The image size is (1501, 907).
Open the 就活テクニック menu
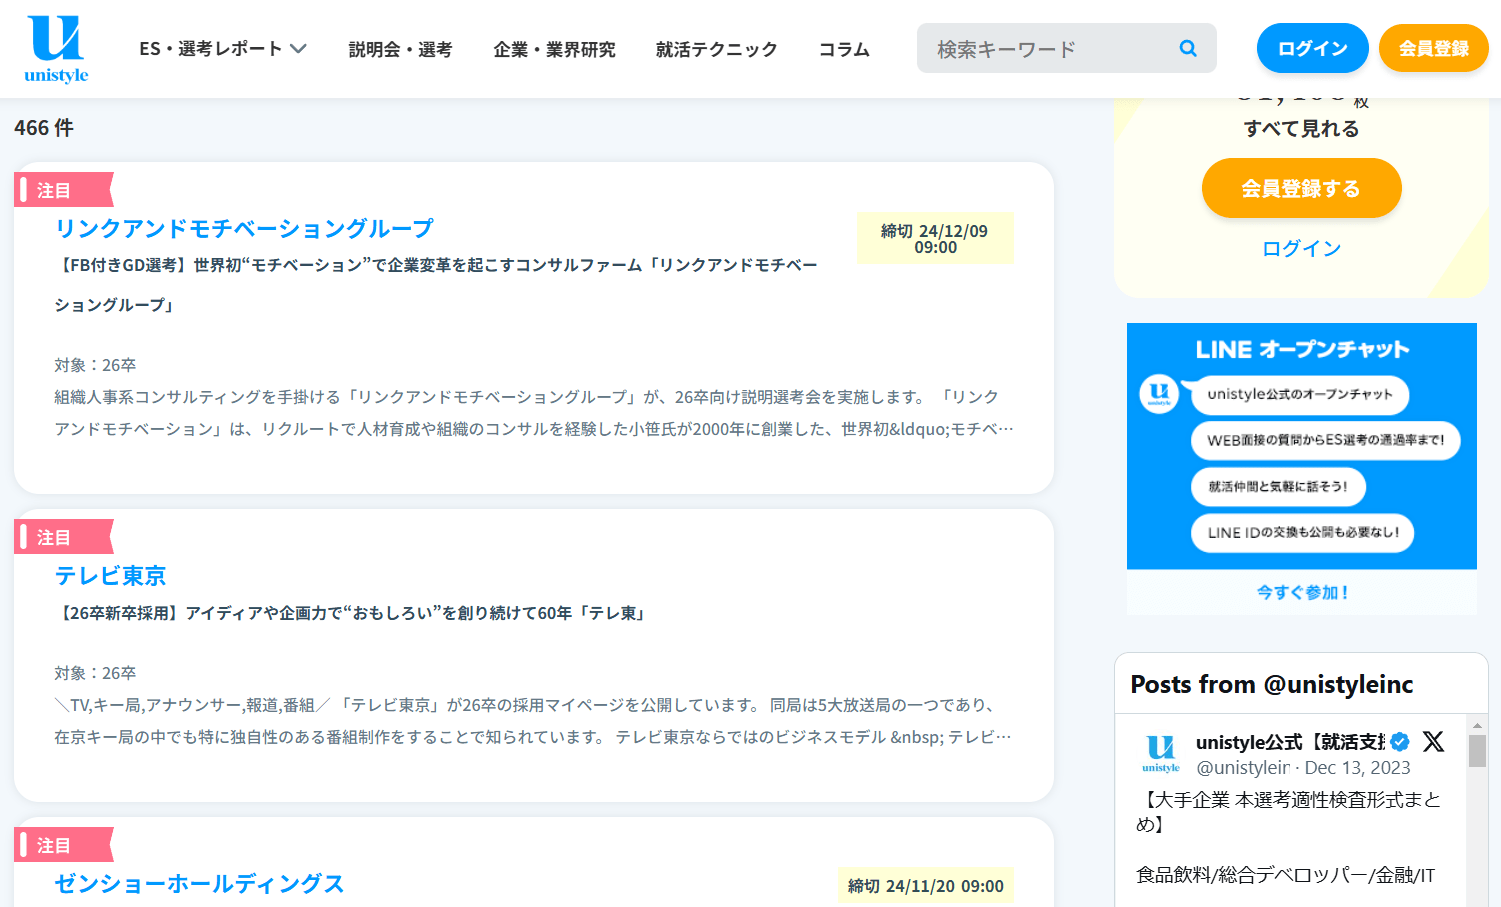pos(716,49)
